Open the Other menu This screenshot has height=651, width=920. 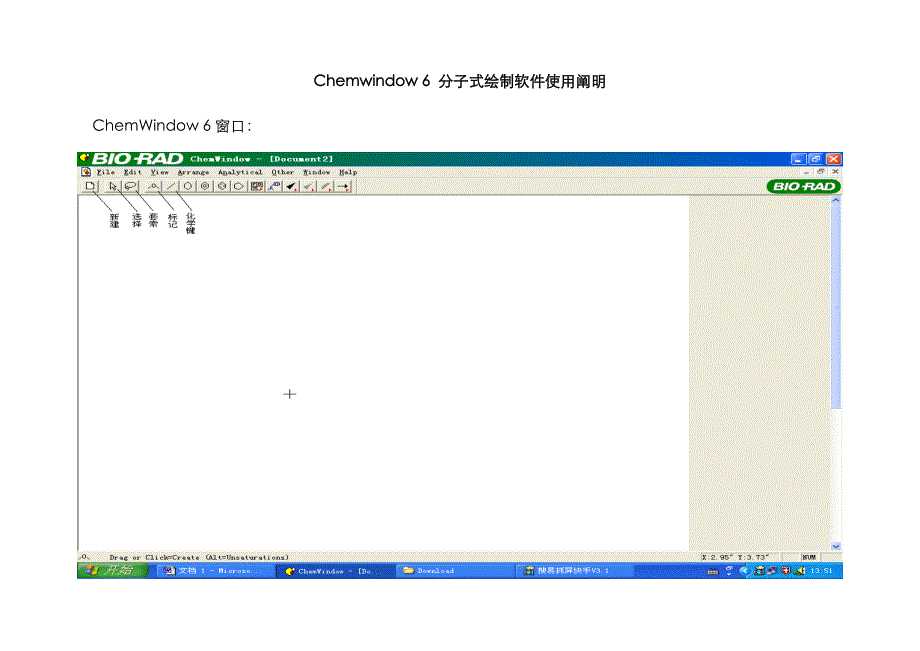click(283, 172)
